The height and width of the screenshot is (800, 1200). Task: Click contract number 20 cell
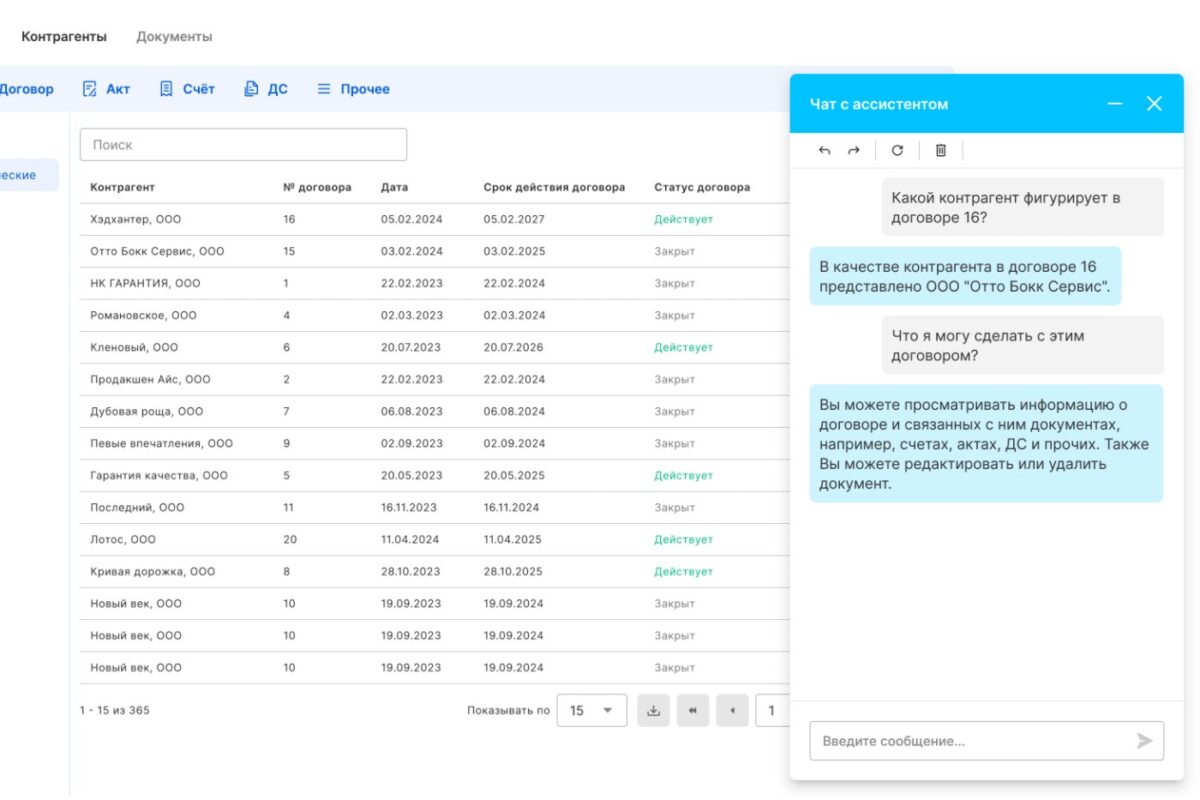(x=290, y=539)
